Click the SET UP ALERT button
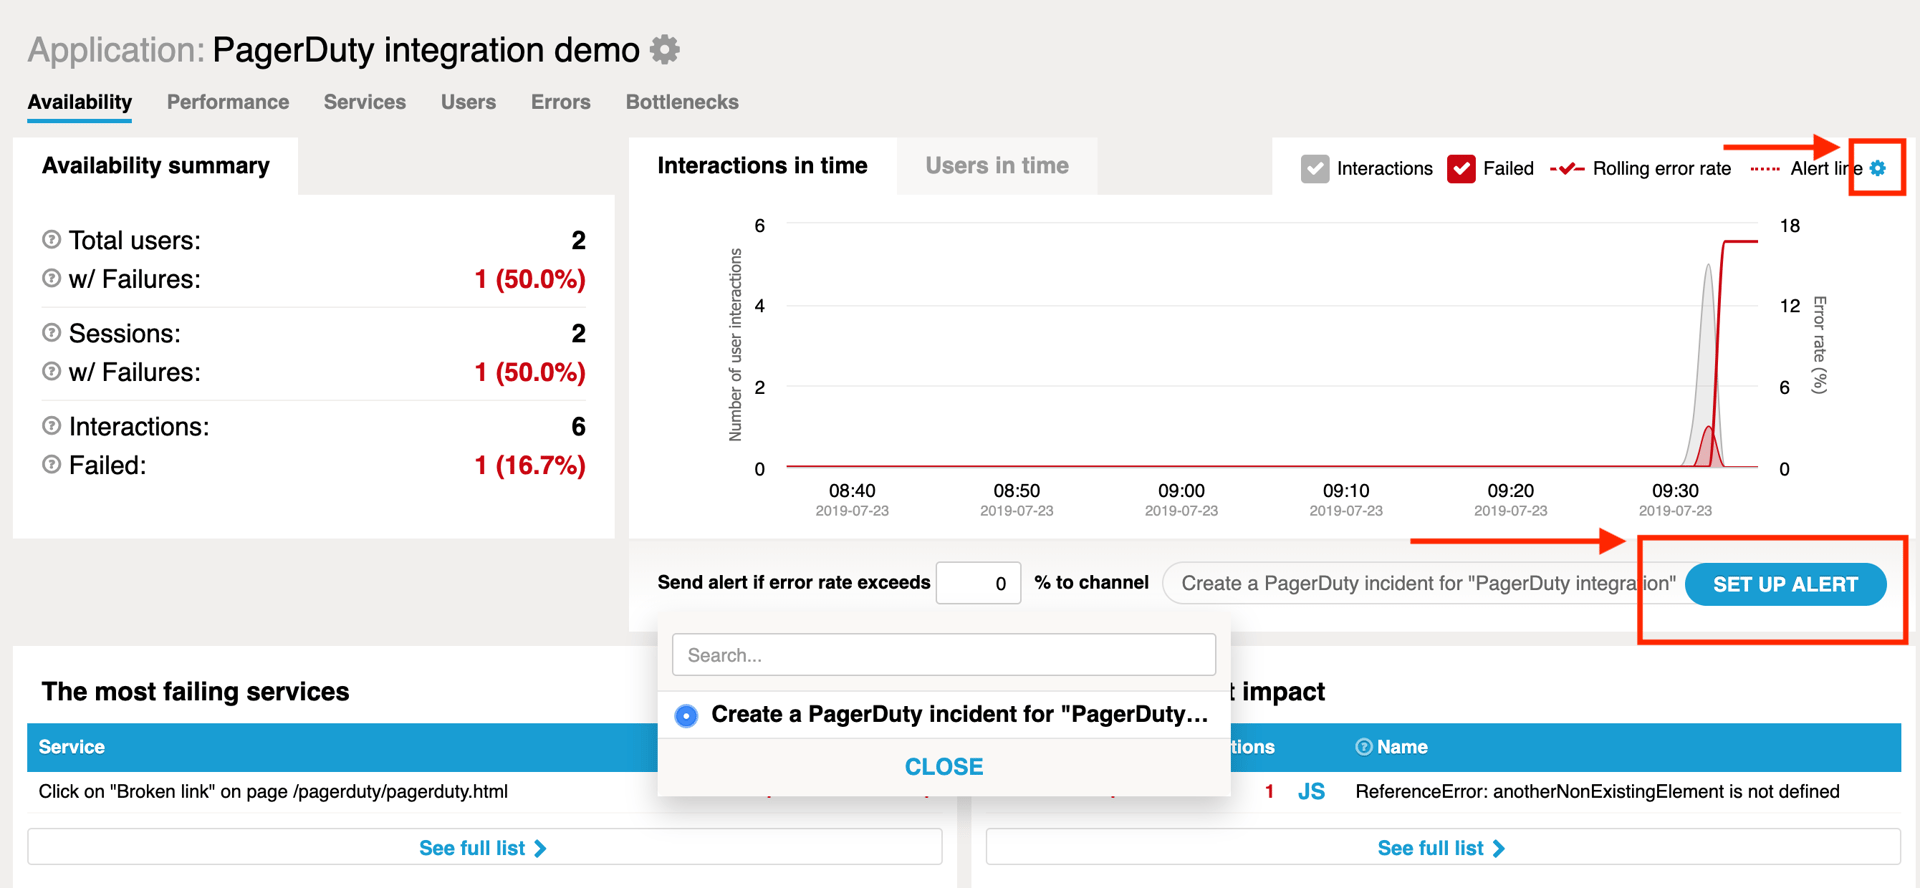The image size is (1920, 888). [1785, 584]
